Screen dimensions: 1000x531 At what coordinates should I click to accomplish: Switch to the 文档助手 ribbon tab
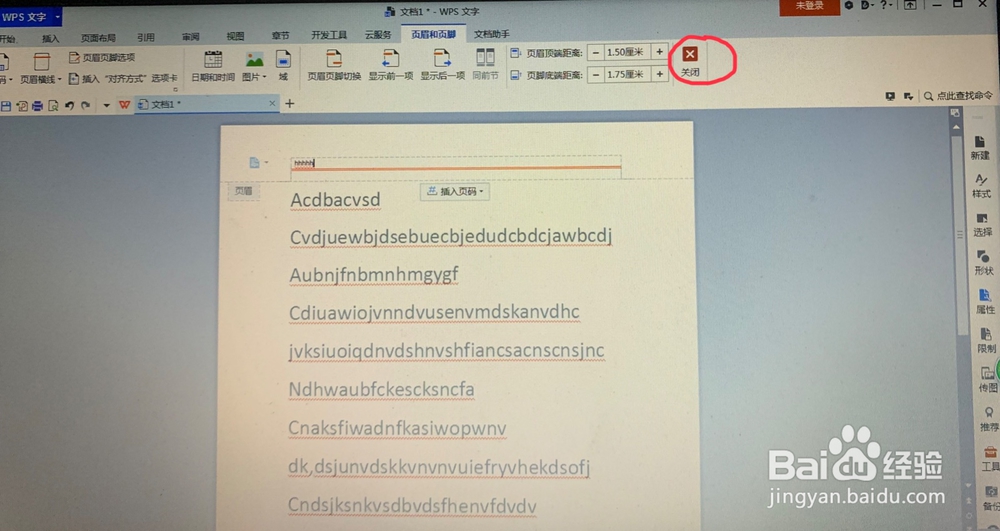pos(491,34)
